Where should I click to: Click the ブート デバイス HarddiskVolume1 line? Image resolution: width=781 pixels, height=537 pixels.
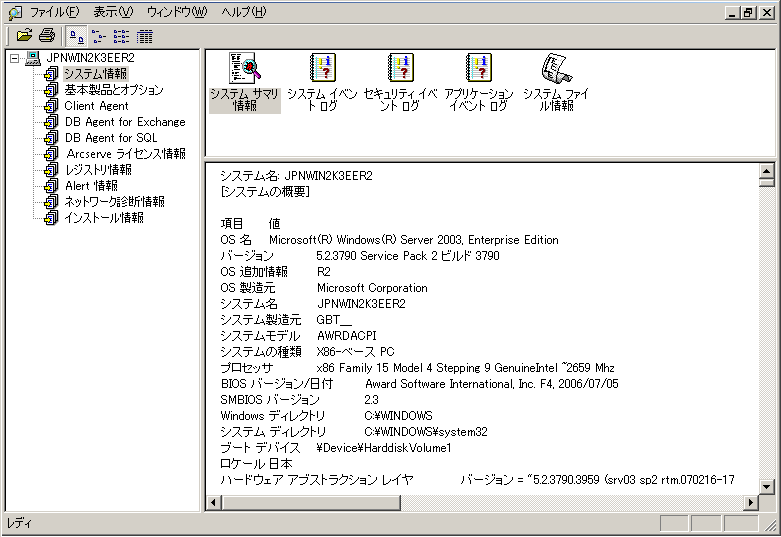pos(336,448)
